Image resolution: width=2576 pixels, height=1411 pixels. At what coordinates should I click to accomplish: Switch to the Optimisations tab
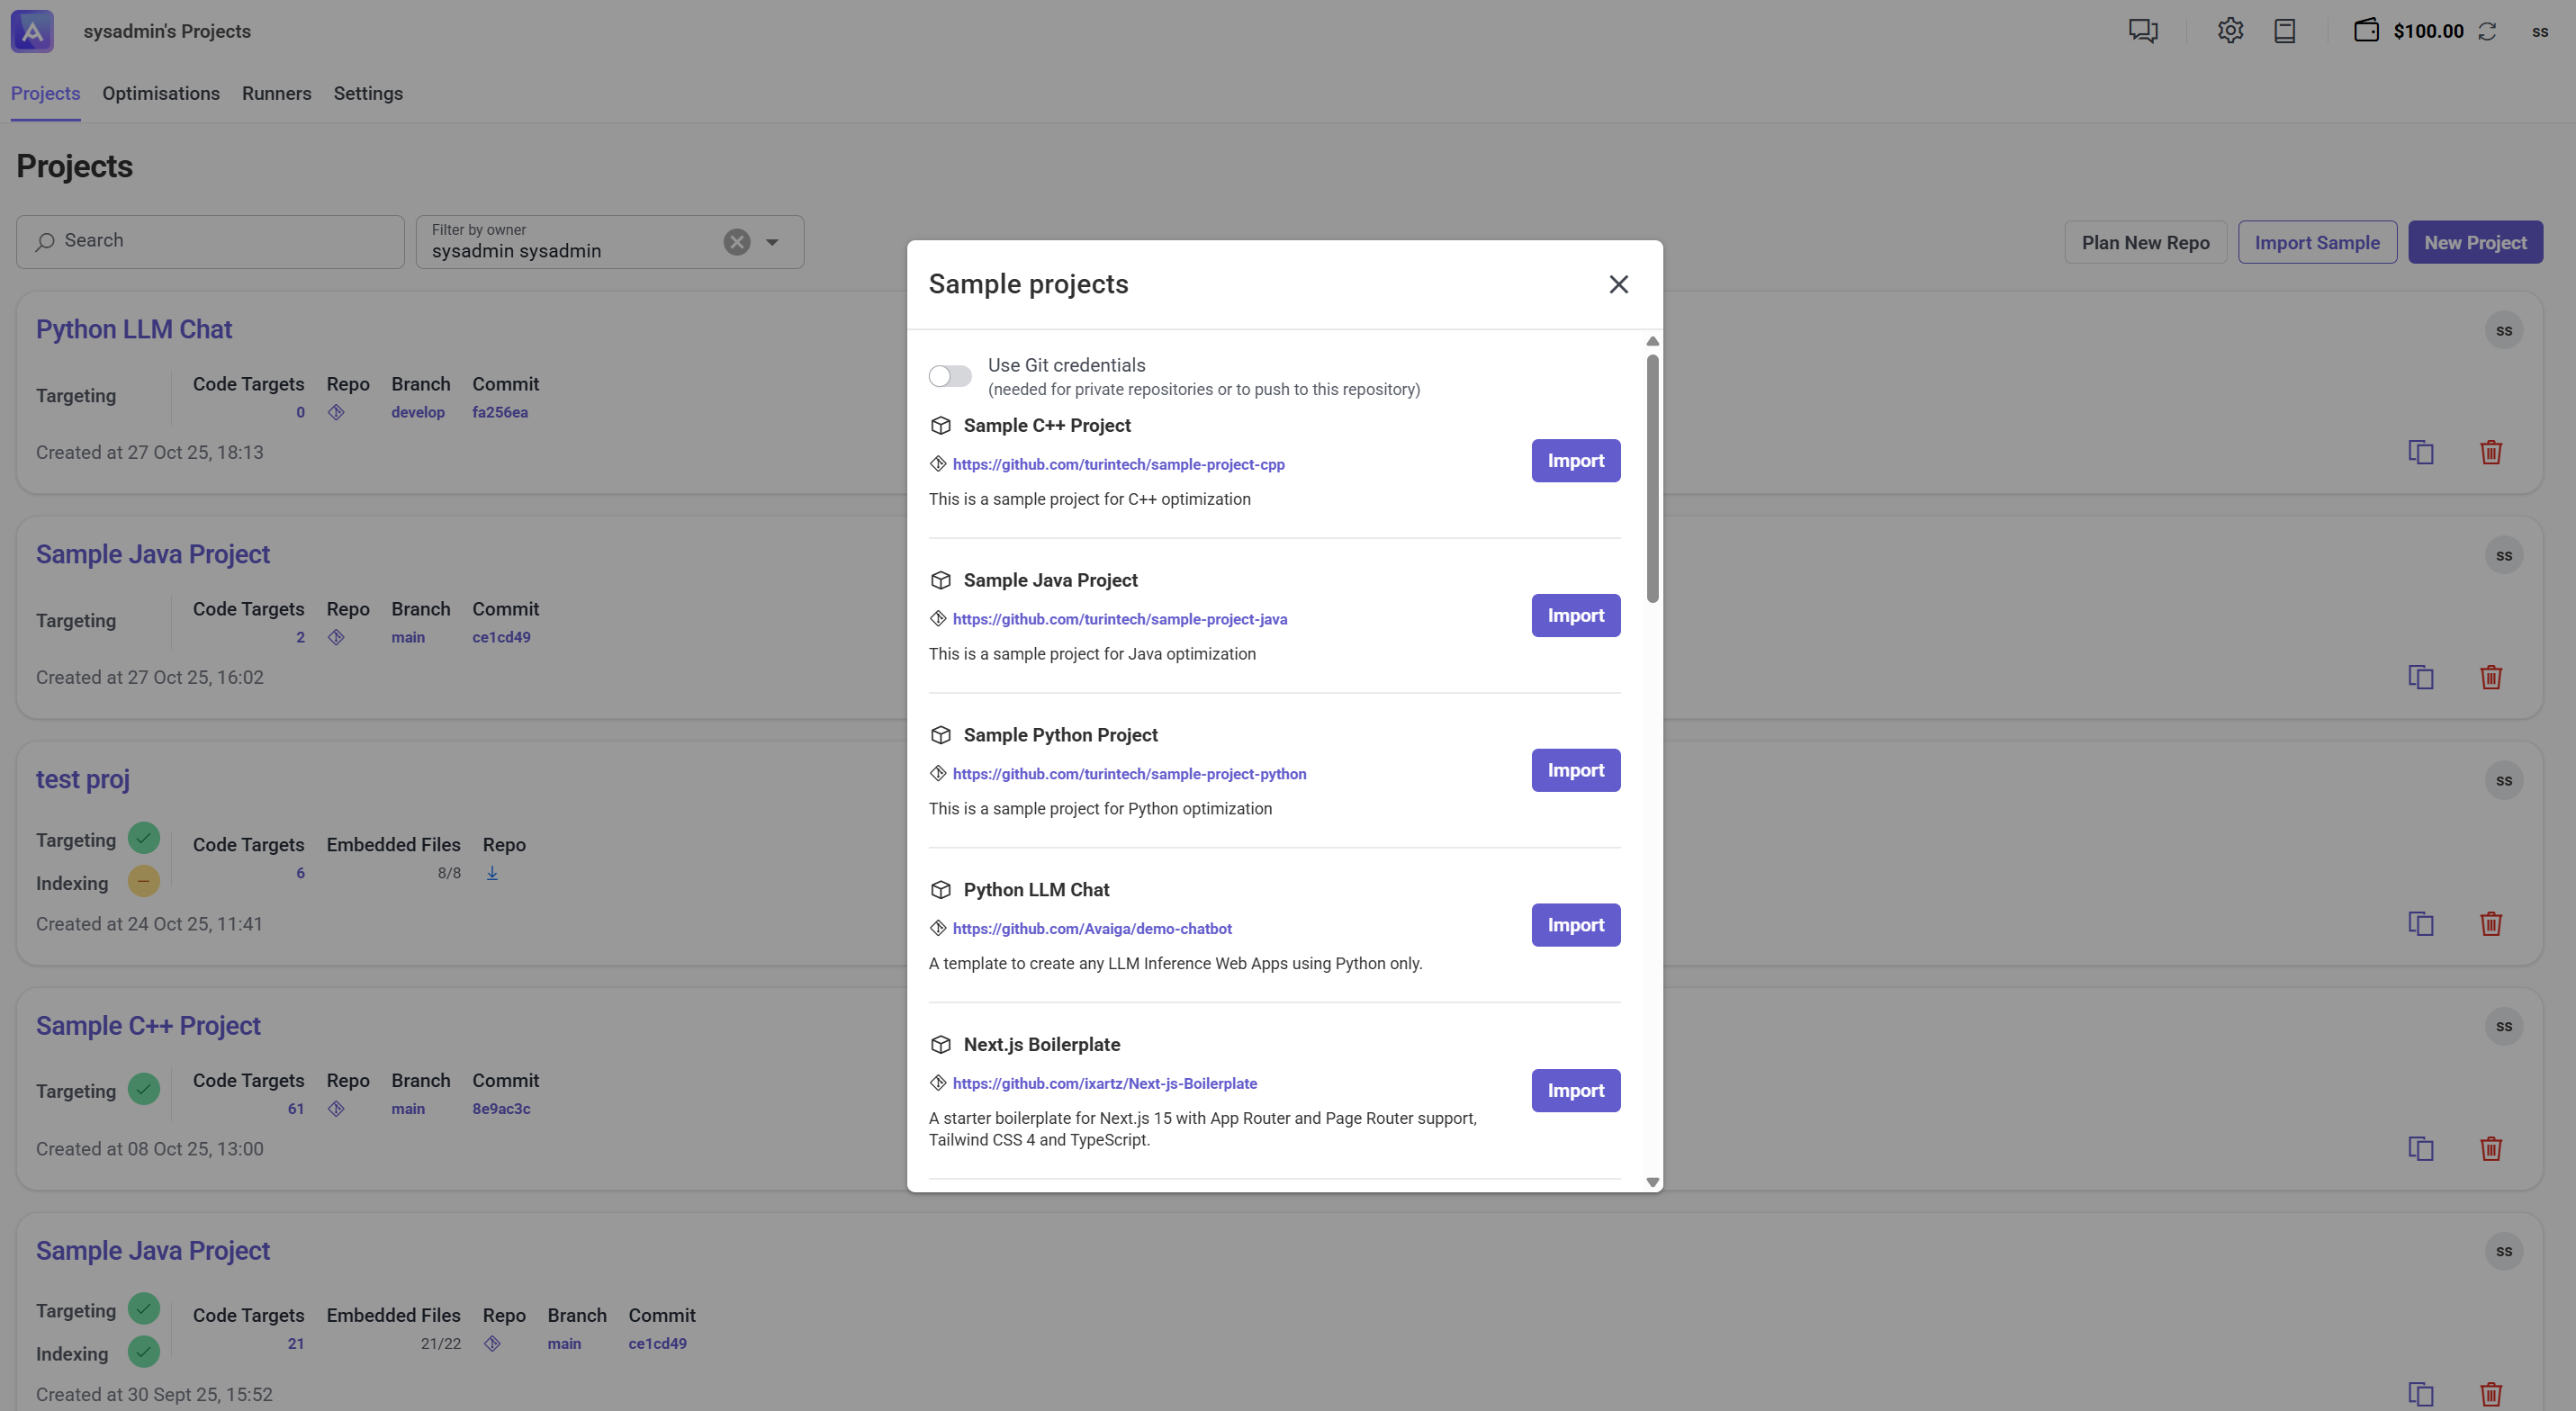pos(160,93)
